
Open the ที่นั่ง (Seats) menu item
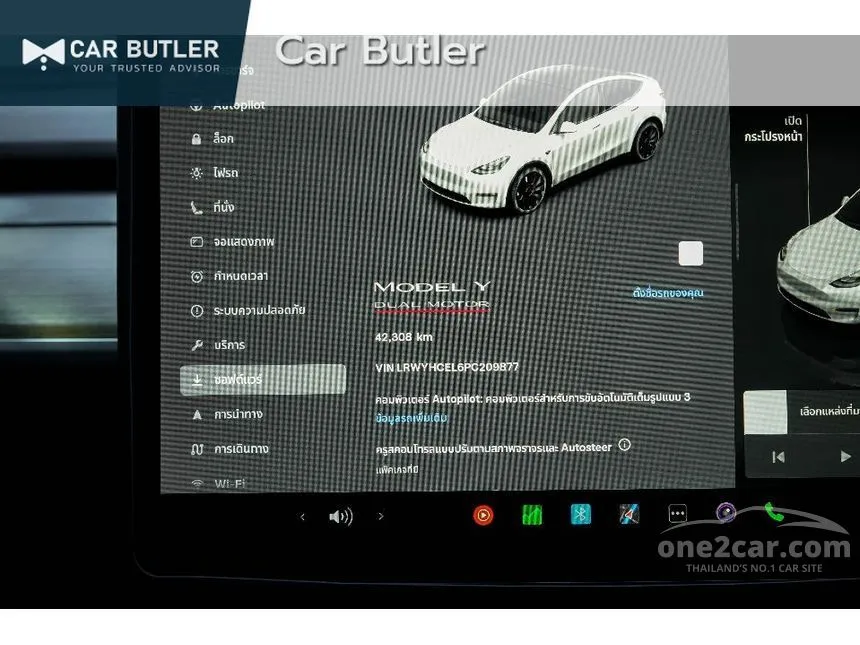[x=212, y=207]
